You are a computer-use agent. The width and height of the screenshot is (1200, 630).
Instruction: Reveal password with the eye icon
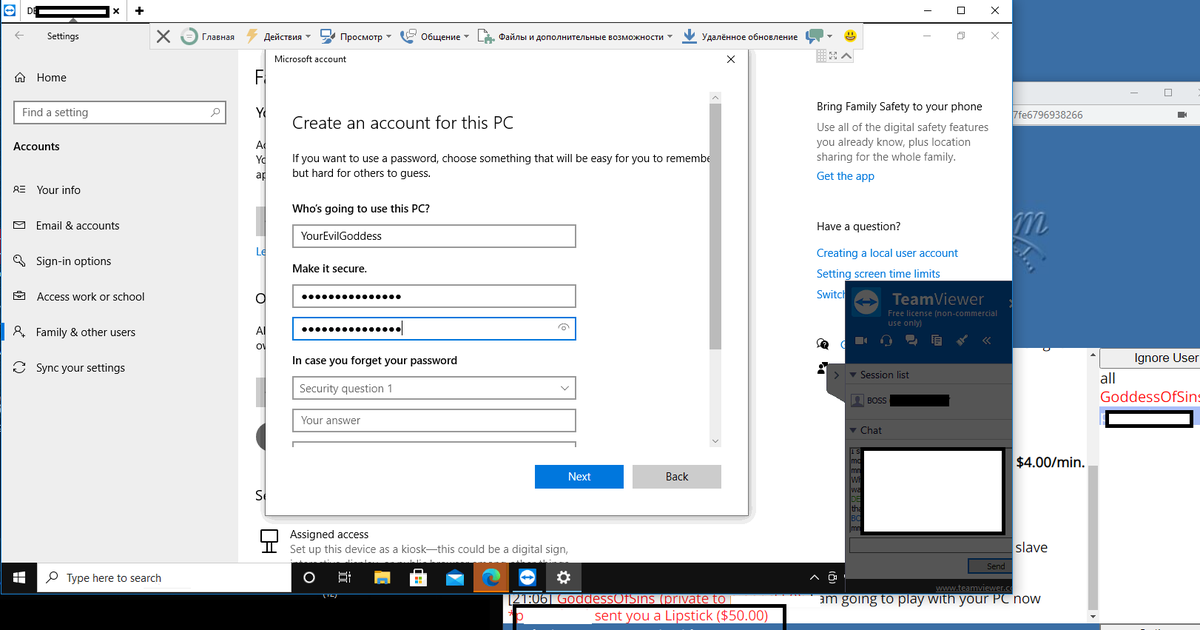[564, 328]
